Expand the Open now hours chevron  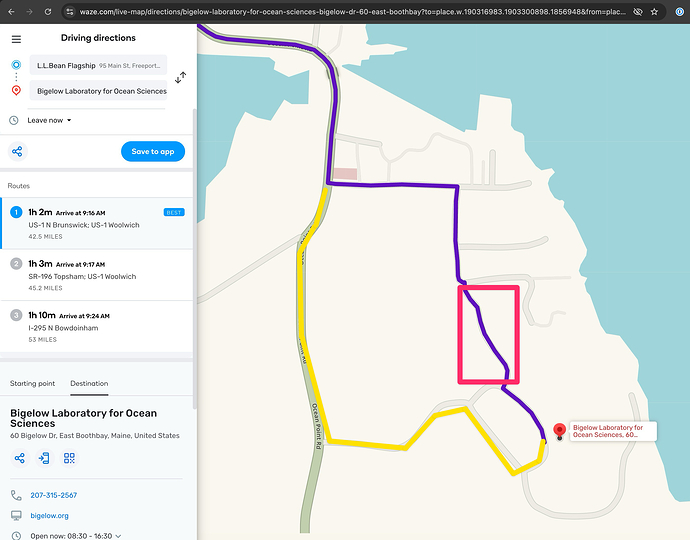click(x=117, y=536)
